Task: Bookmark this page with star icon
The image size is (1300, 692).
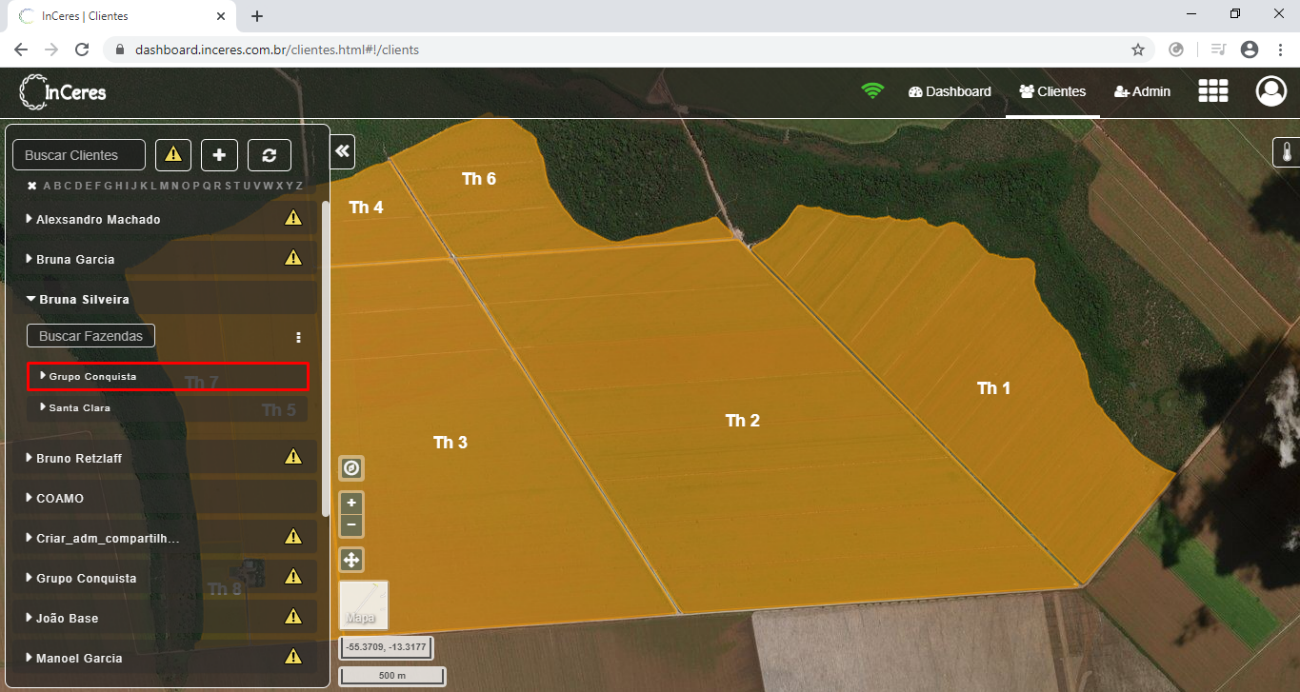Action: click(x=1138, y=49)
